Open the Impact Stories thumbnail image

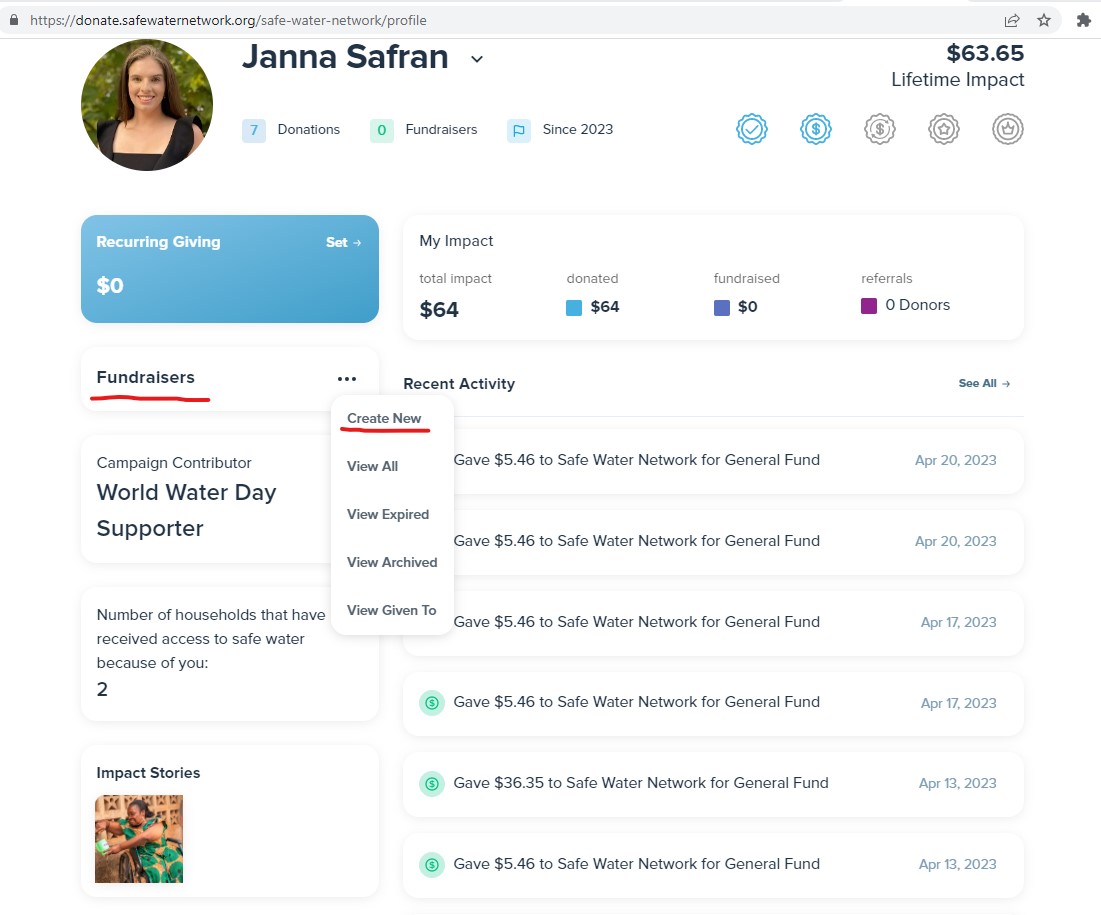139,838
